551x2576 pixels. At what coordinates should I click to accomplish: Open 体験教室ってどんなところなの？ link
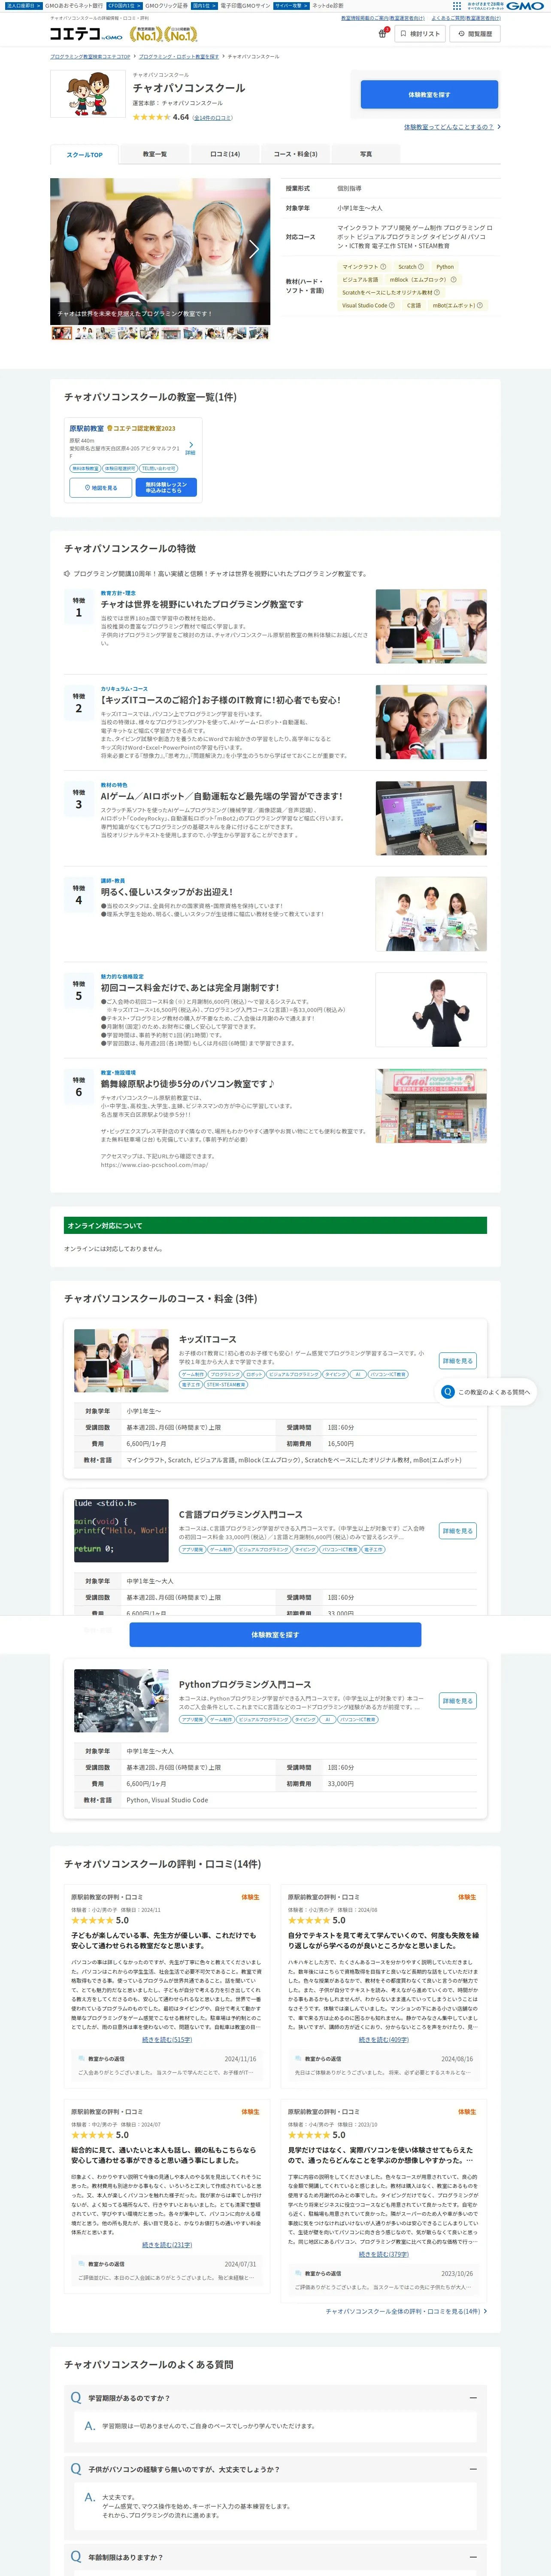click(x=449, y=127)
